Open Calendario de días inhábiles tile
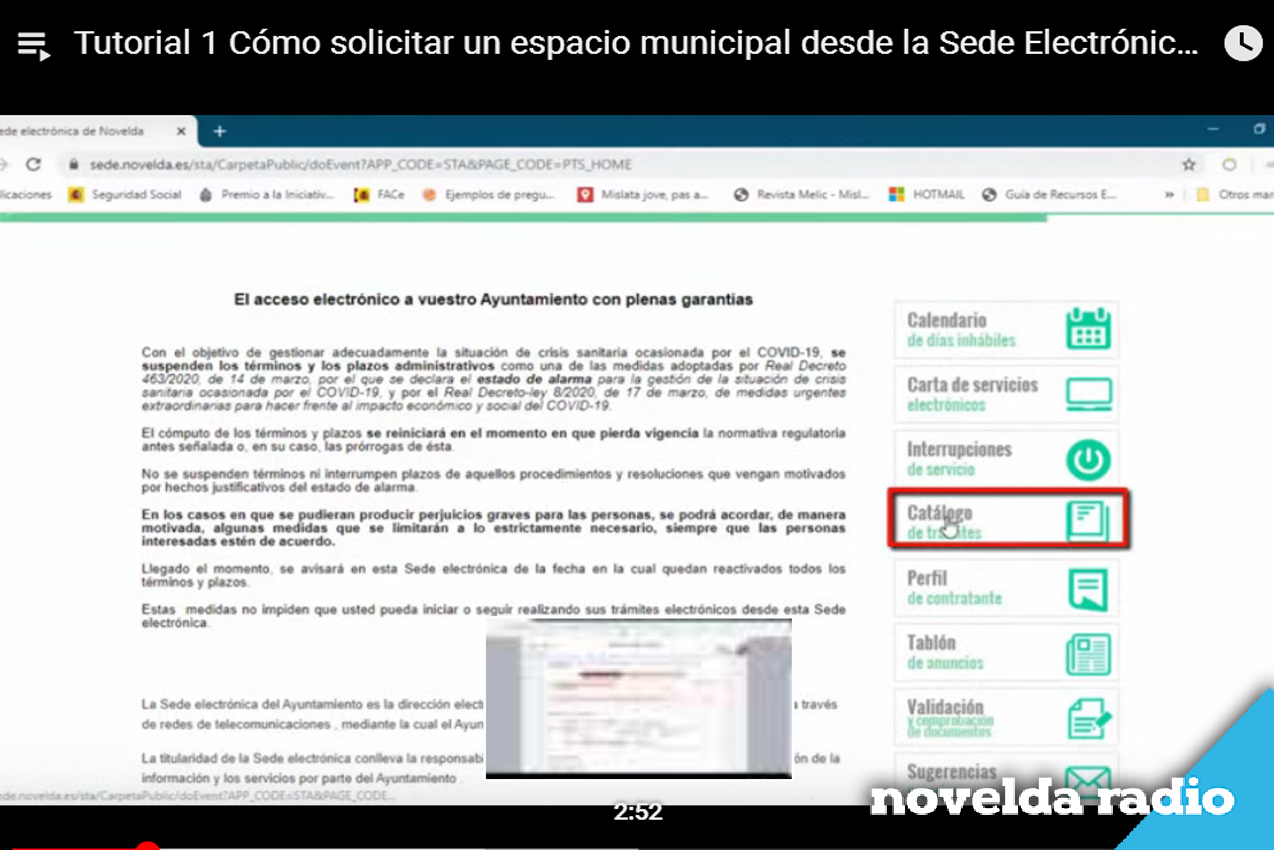1274x850 pixels. (1005, 330)
